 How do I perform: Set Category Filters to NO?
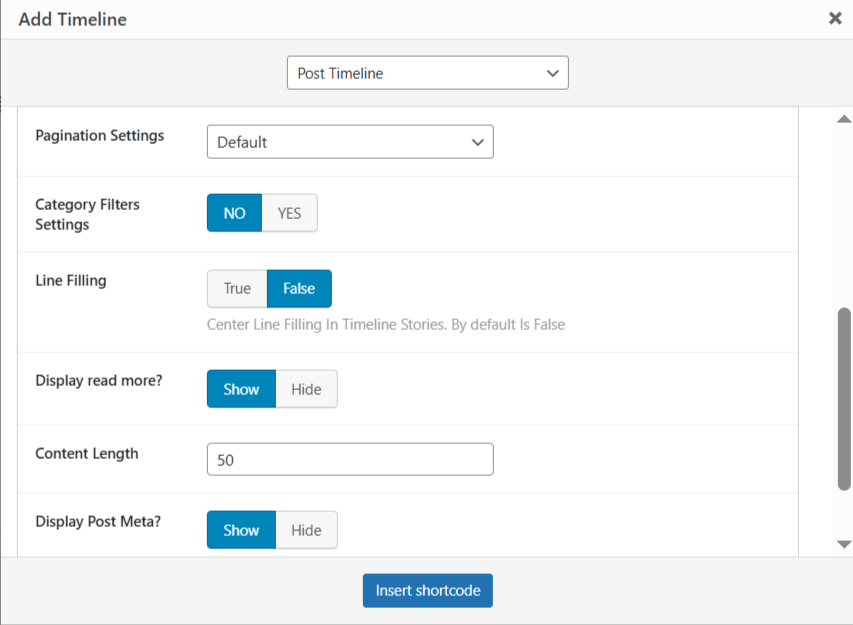[x=234, y=213]
